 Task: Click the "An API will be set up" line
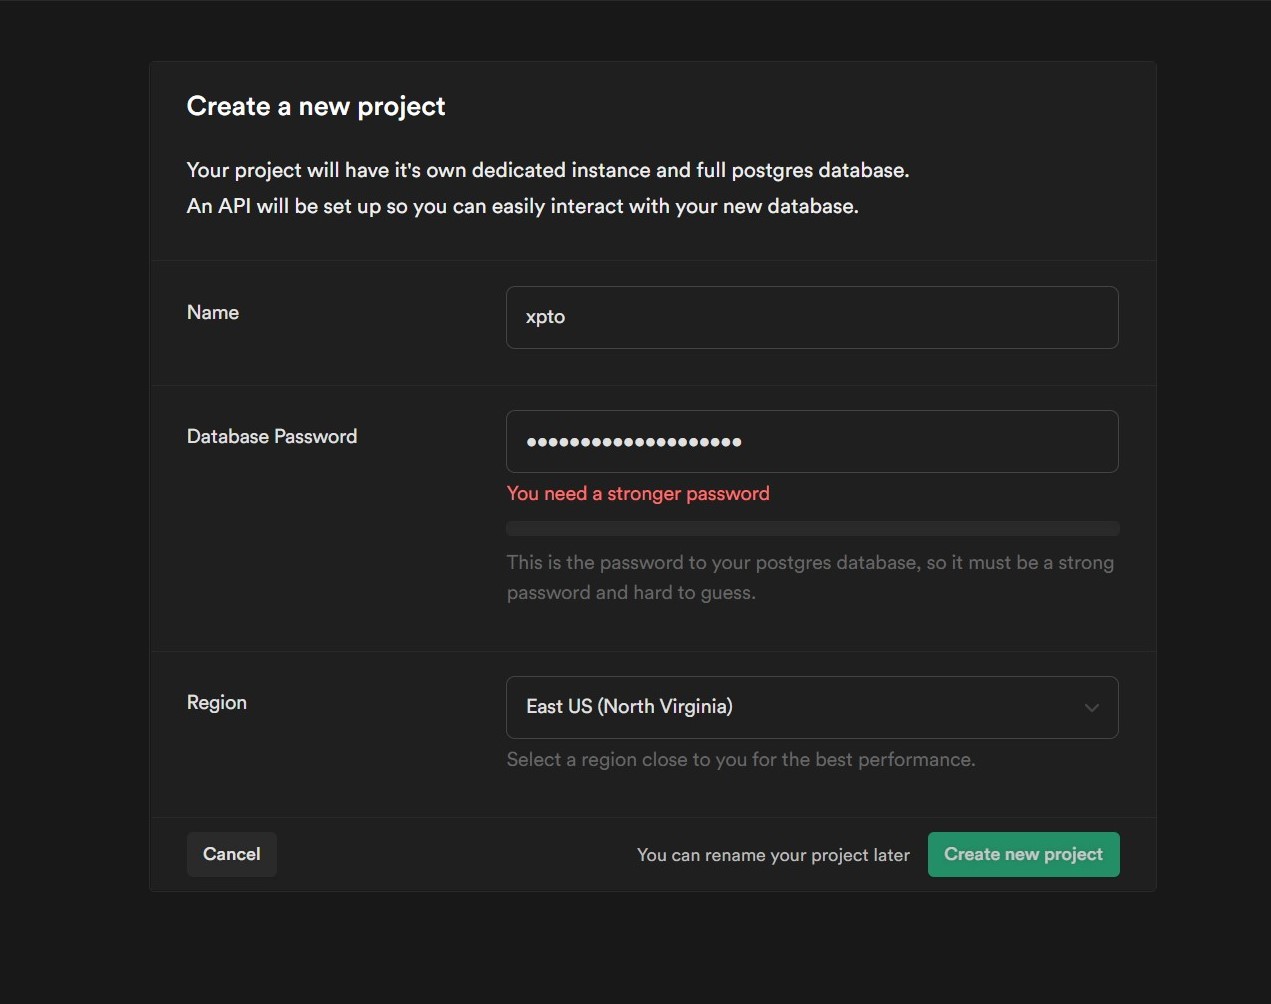click(523, 207)
